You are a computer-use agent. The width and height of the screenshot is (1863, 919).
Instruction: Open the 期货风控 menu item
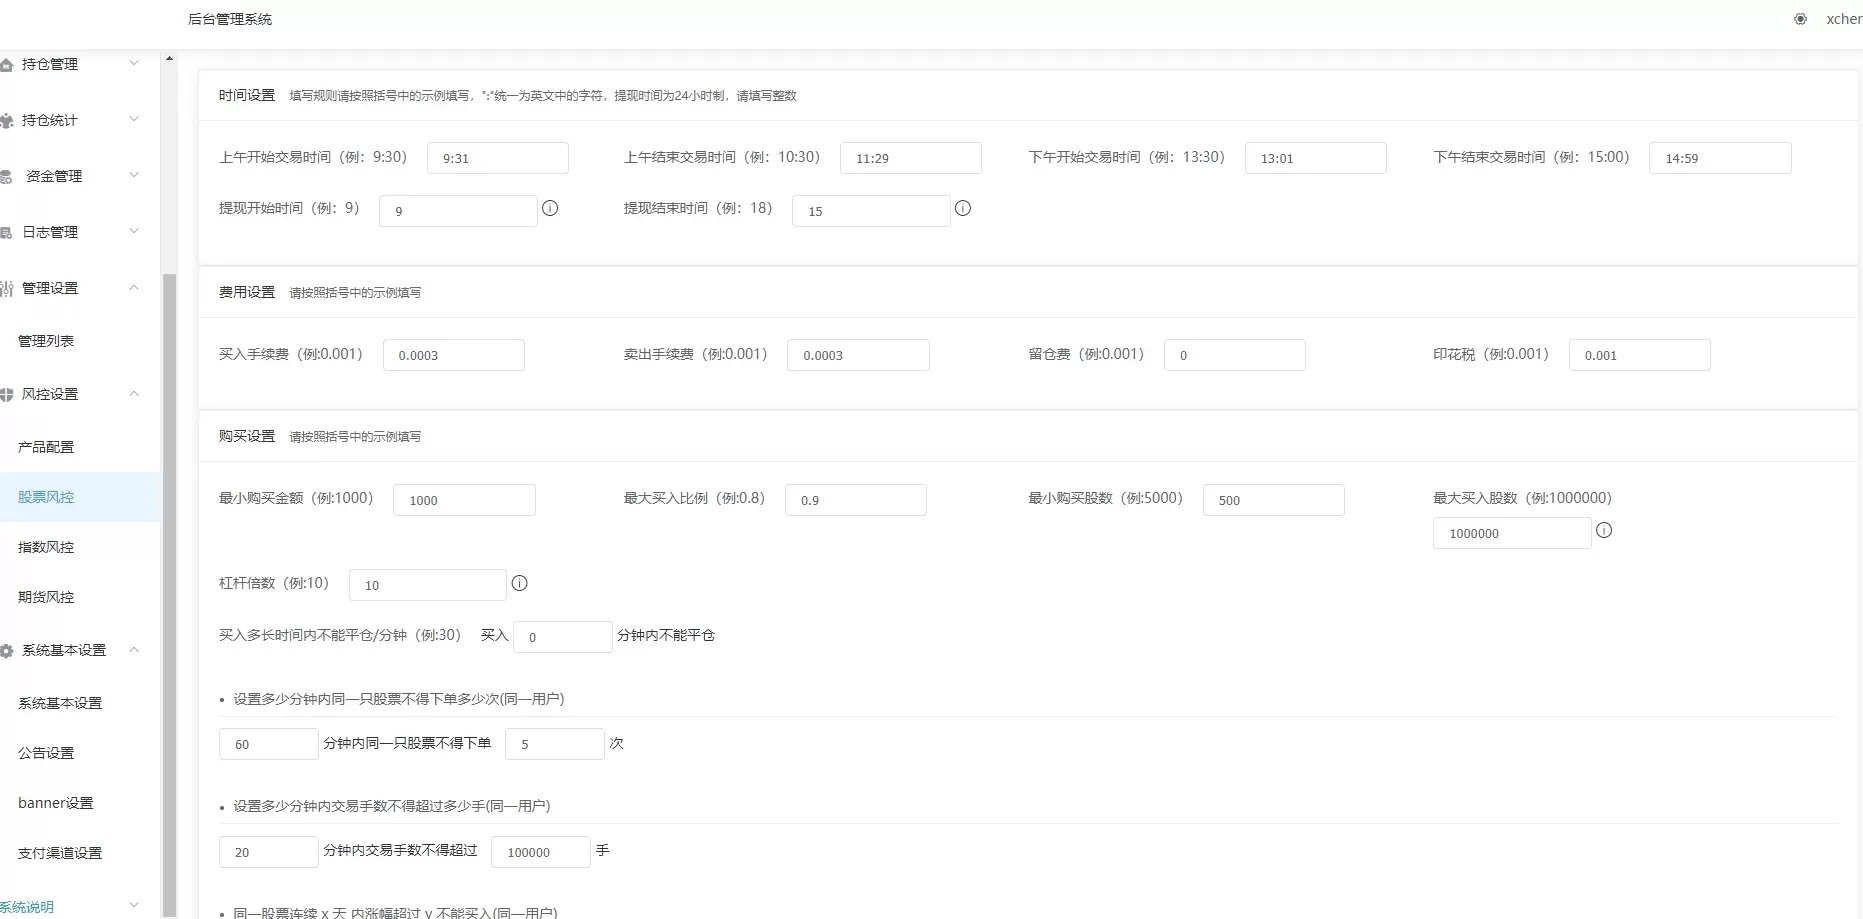46,597
